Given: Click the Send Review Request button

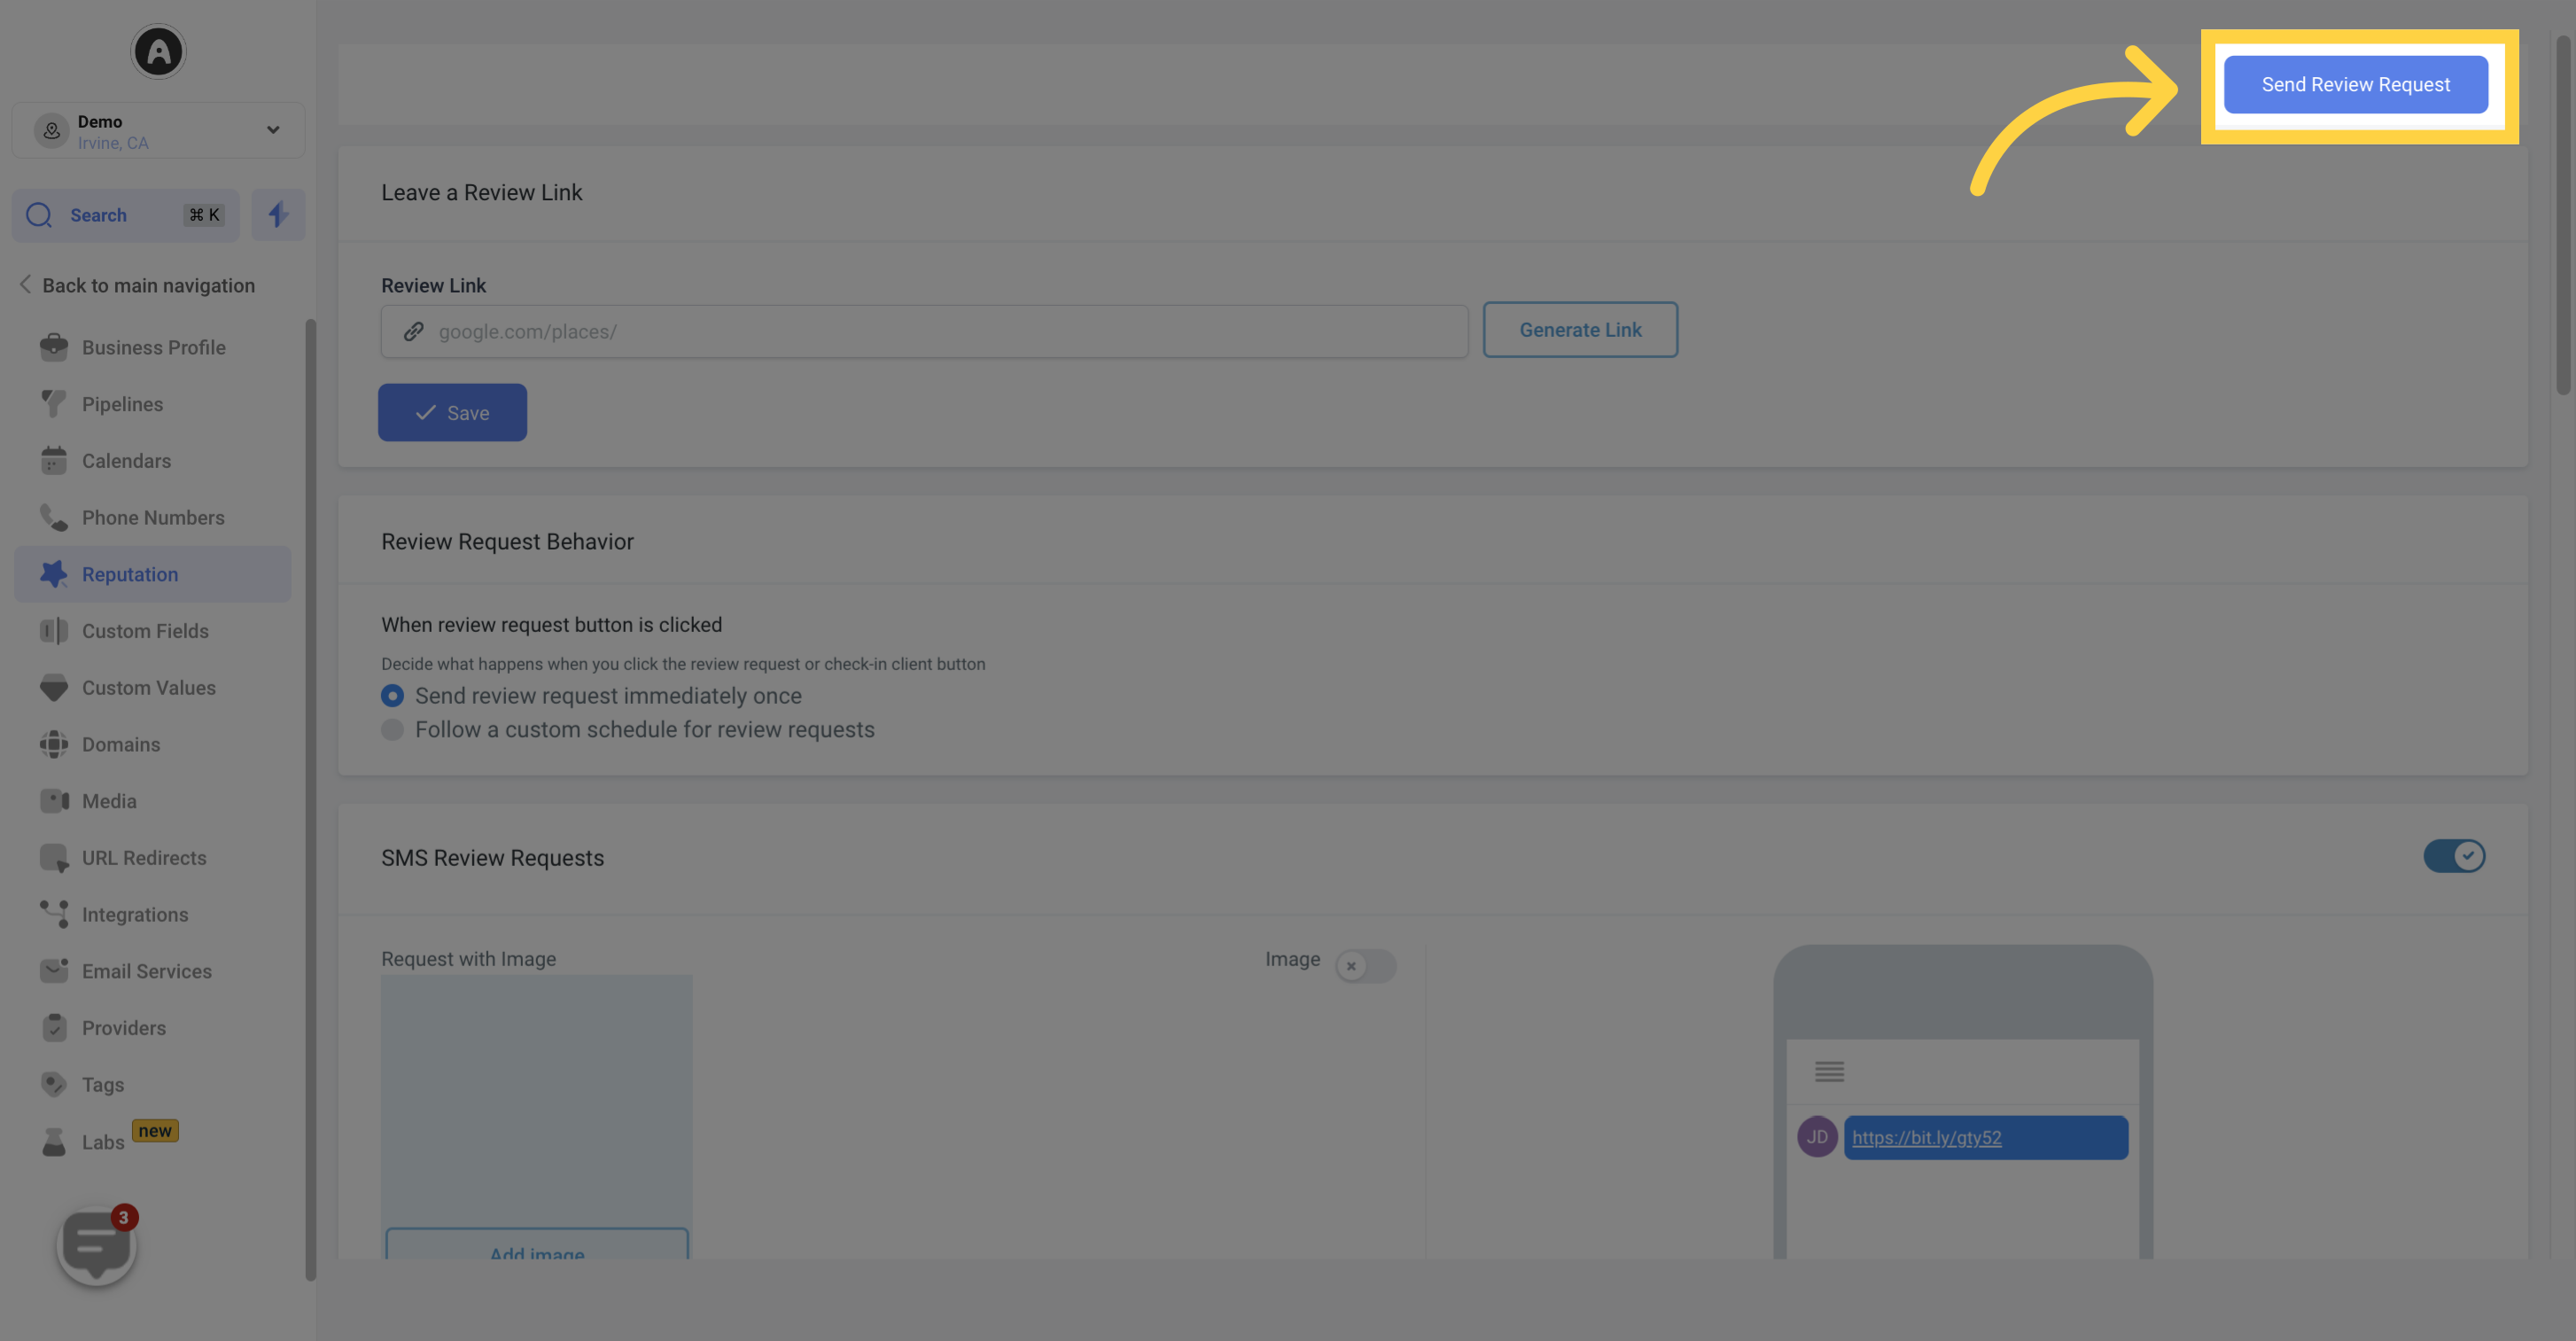Looking at the screenshot, I should [2356, 82].
